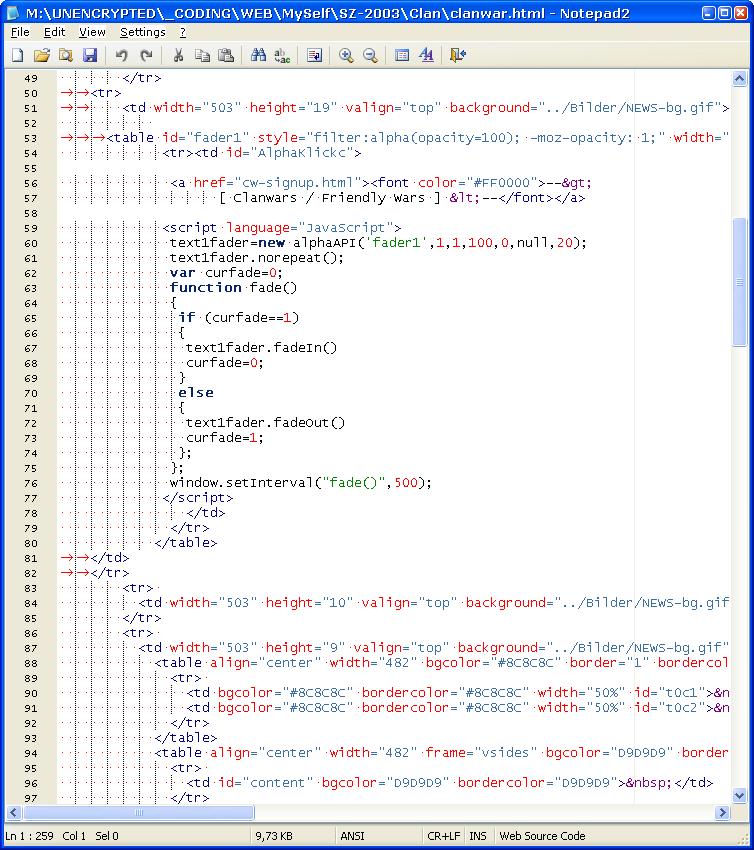Save the file with the floppy icon
Image resolution: width=754 pixels, height=850 pixels.
(90, 55)
